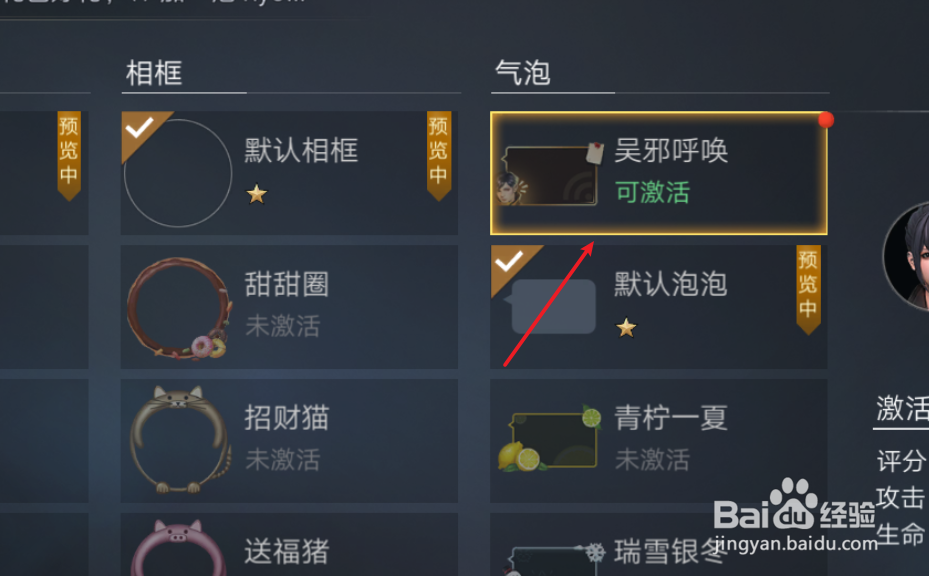Screen dimensions: 929x576
Task: Click the 未激活 label under 甜甜圈
Action: tap(283, 326)
